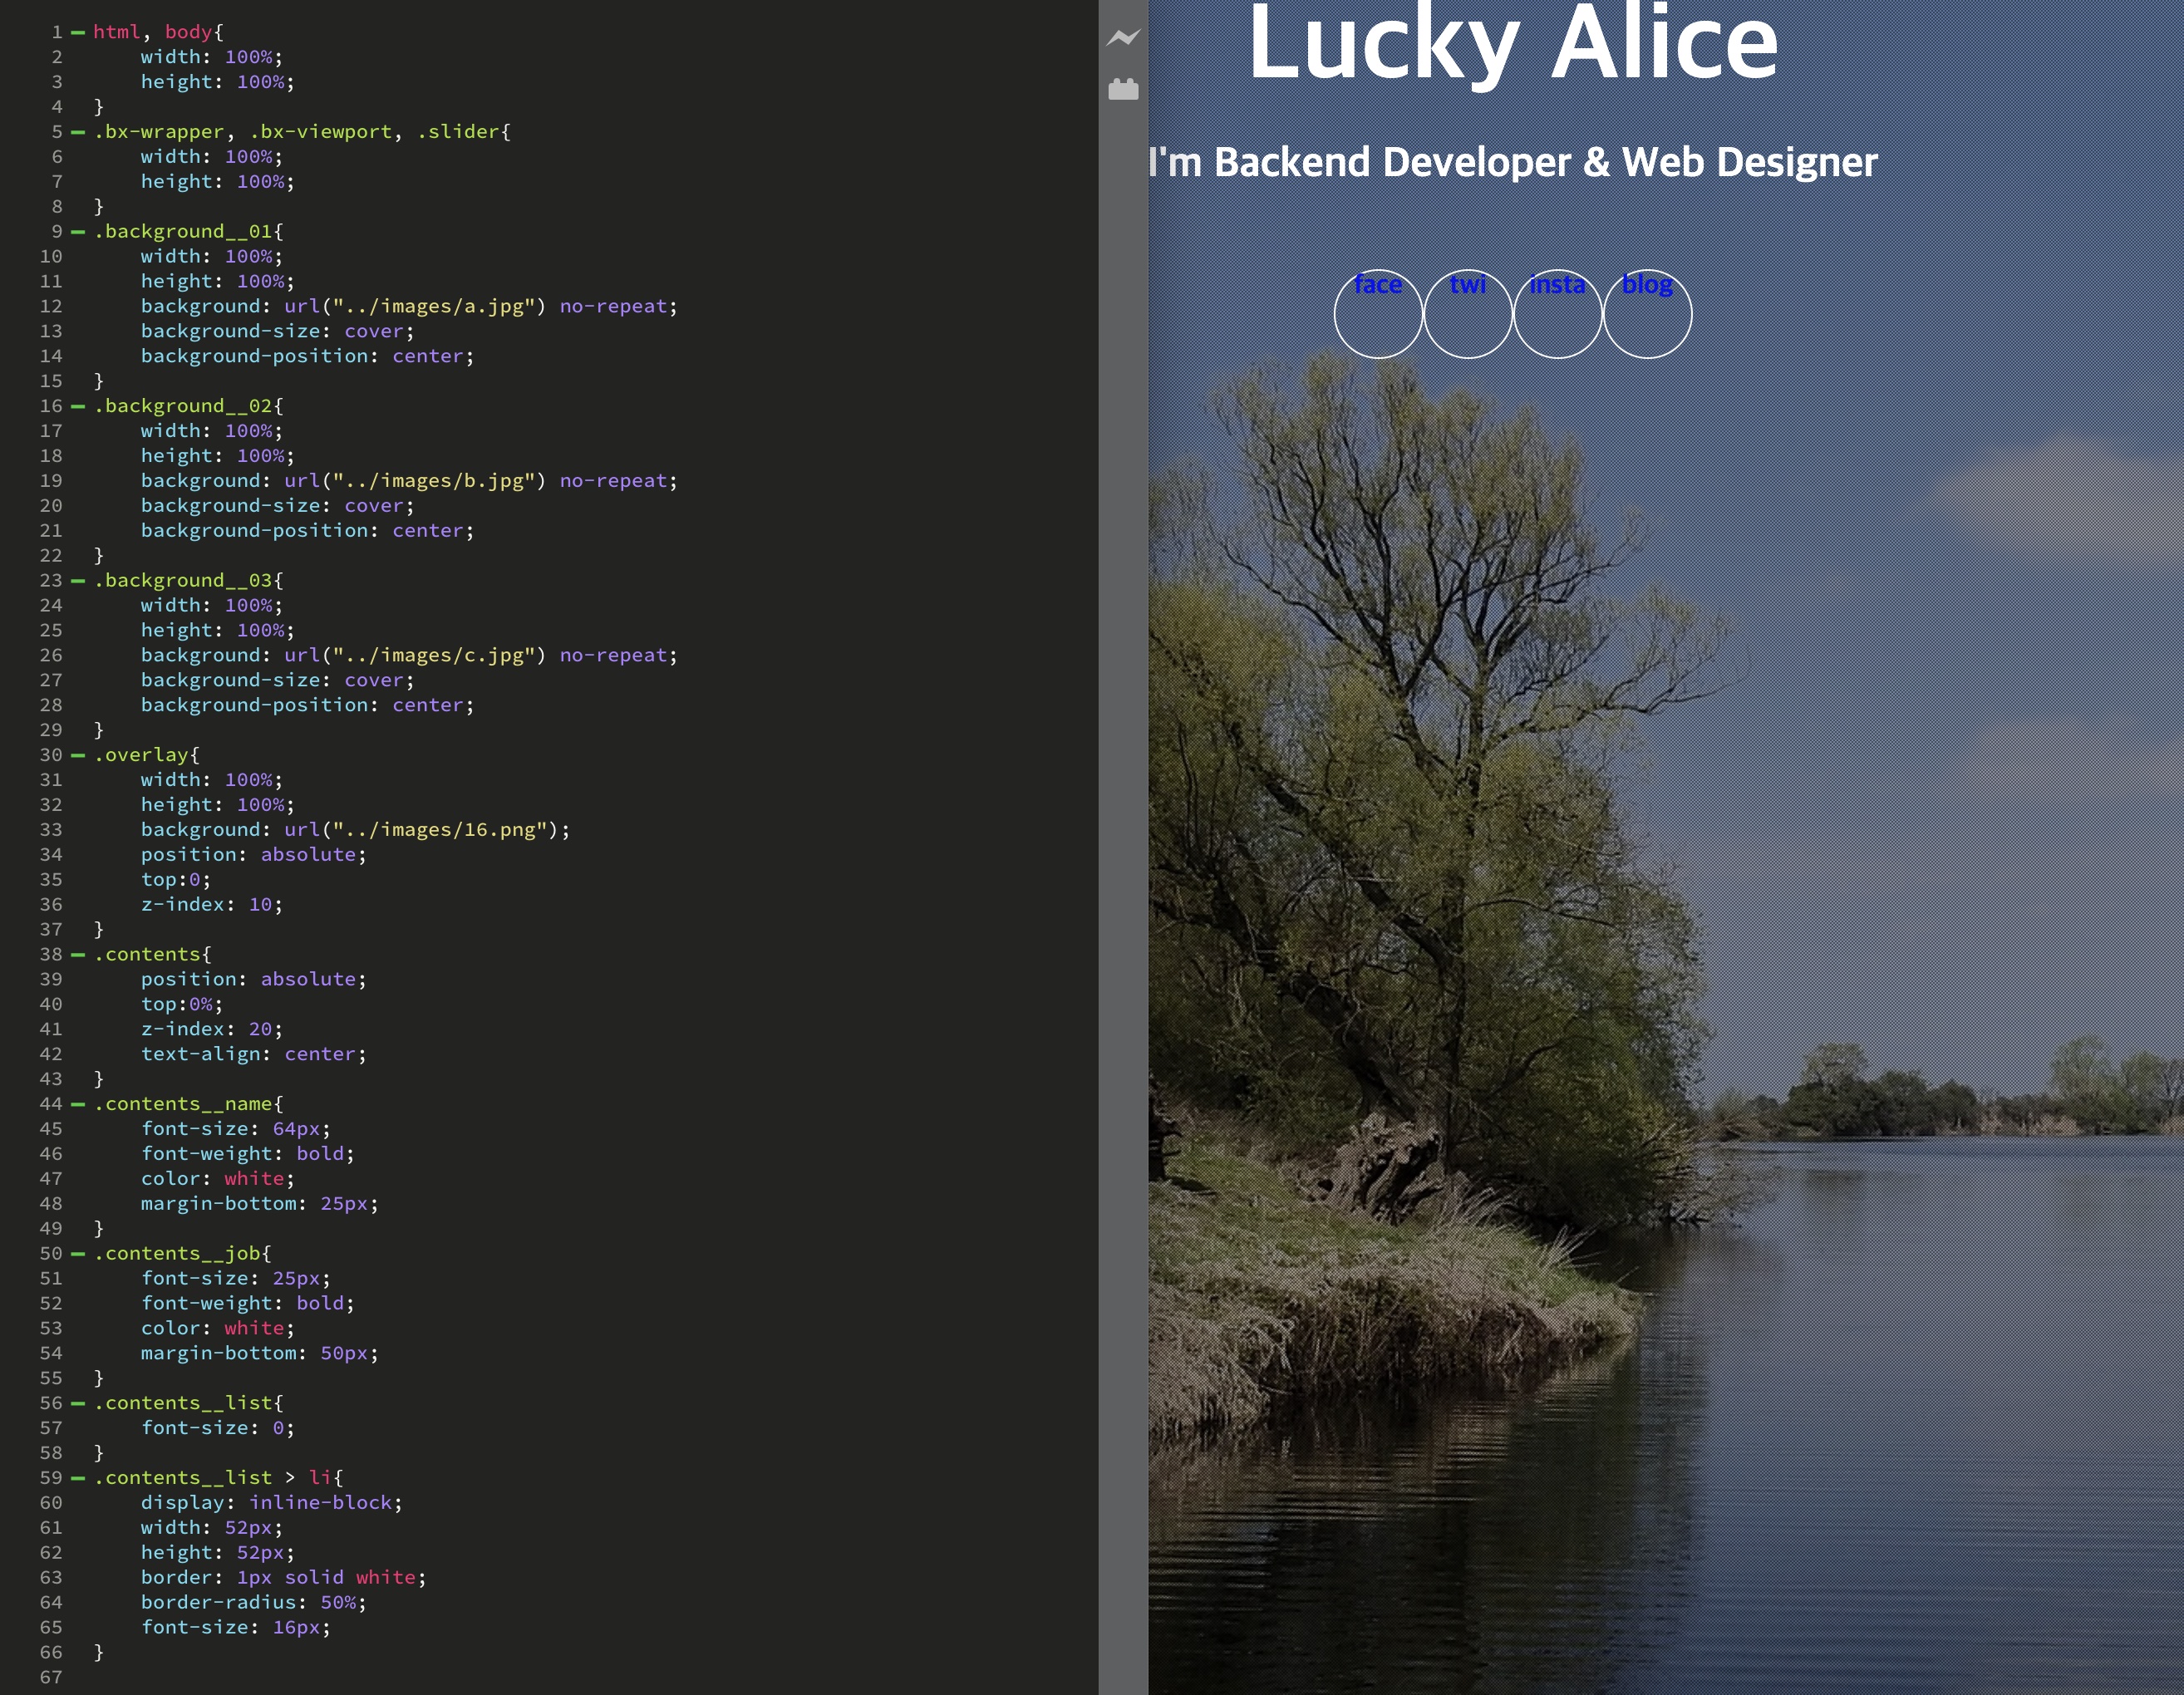Fold the .contents__list > li rule
2184x1695 pixels.
pyautogui.click(x=78, y=1478)
